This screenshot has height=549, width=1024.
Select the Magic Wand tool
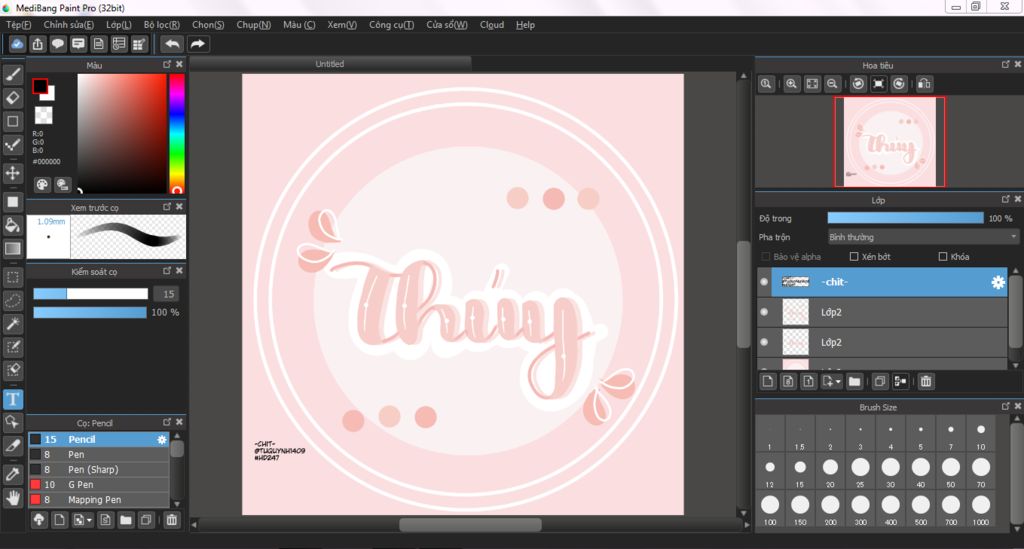pos(12,324)
